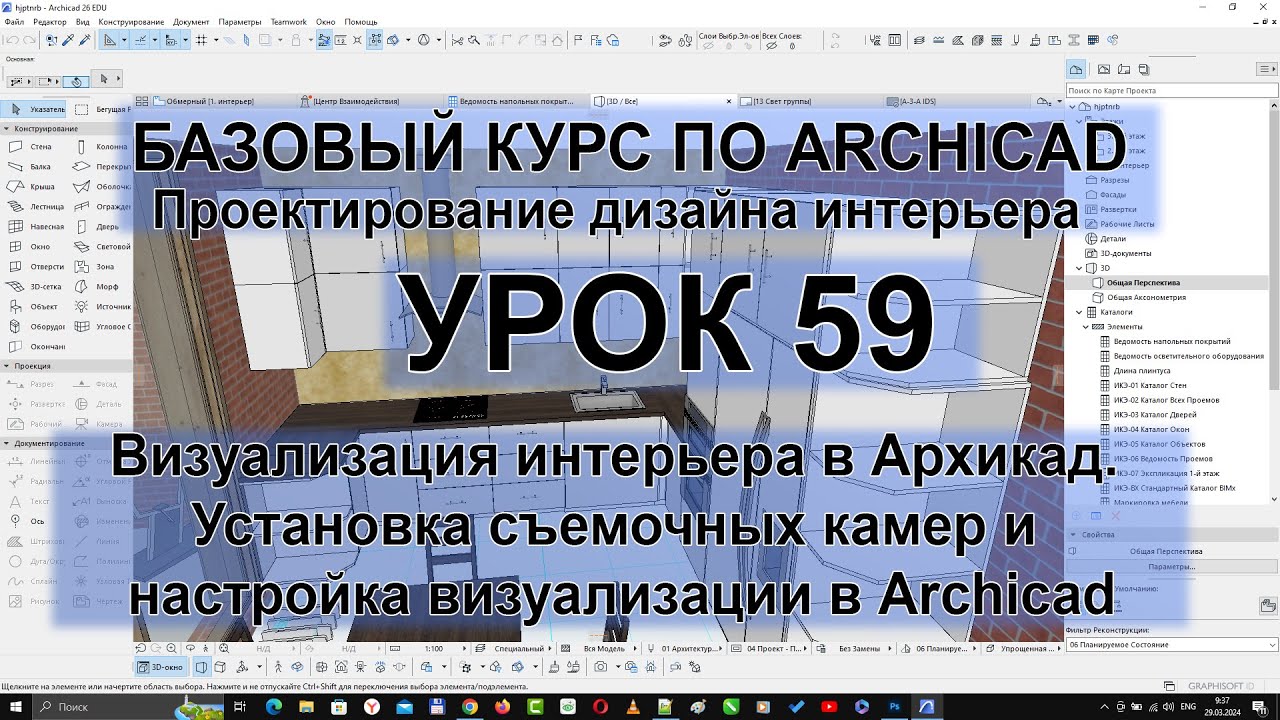1280x720 pixels.
Task: Click the Undo arrow in toolbar
Action: pyautogui.click(x=12, y=40)
